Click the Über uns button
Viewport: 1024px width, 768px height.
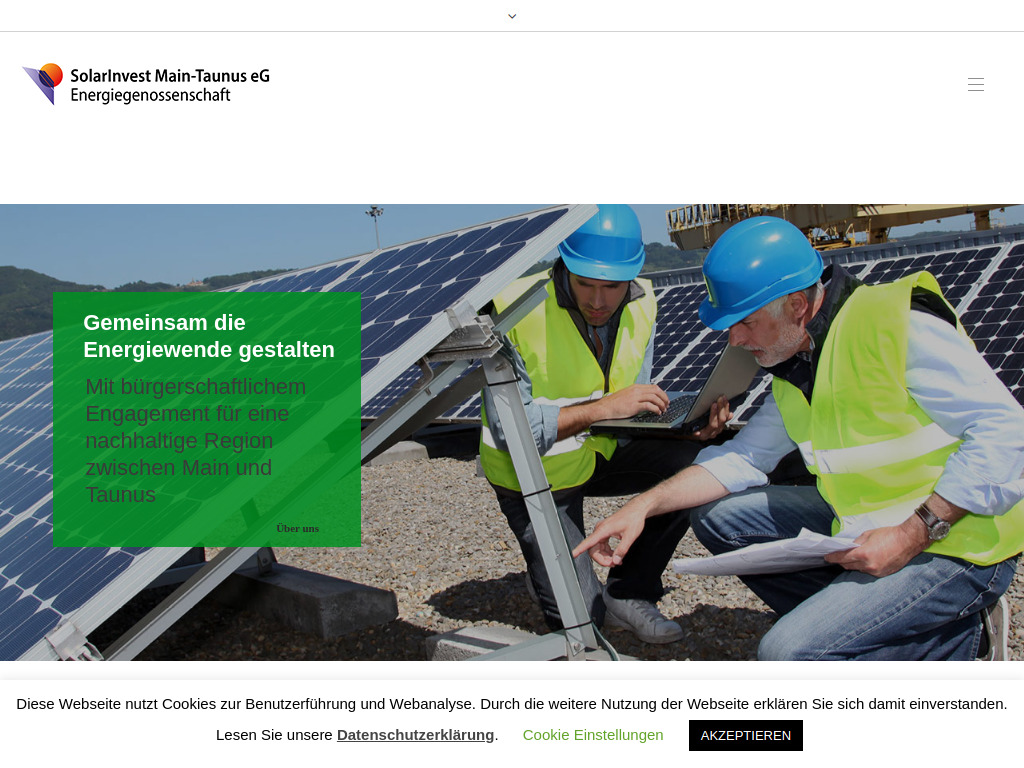coord(297,528)
